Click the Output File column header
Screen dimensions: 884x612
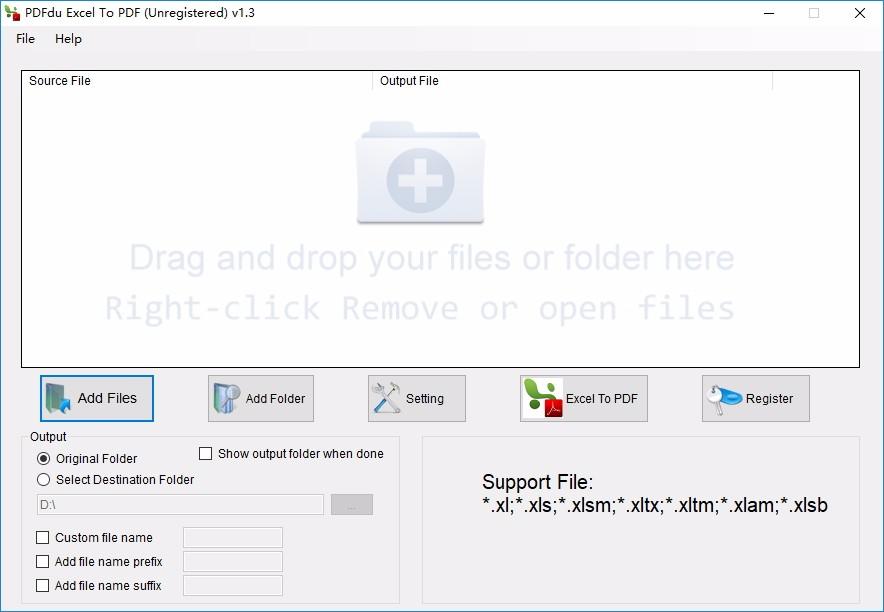pos(572,81)
